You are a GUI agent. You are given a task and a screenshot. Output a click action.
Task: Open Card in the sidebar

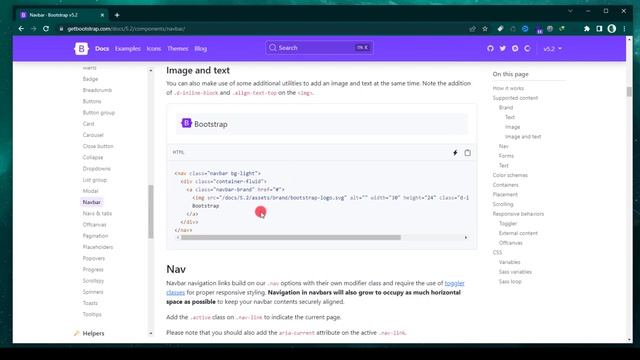tap(88, 124)
